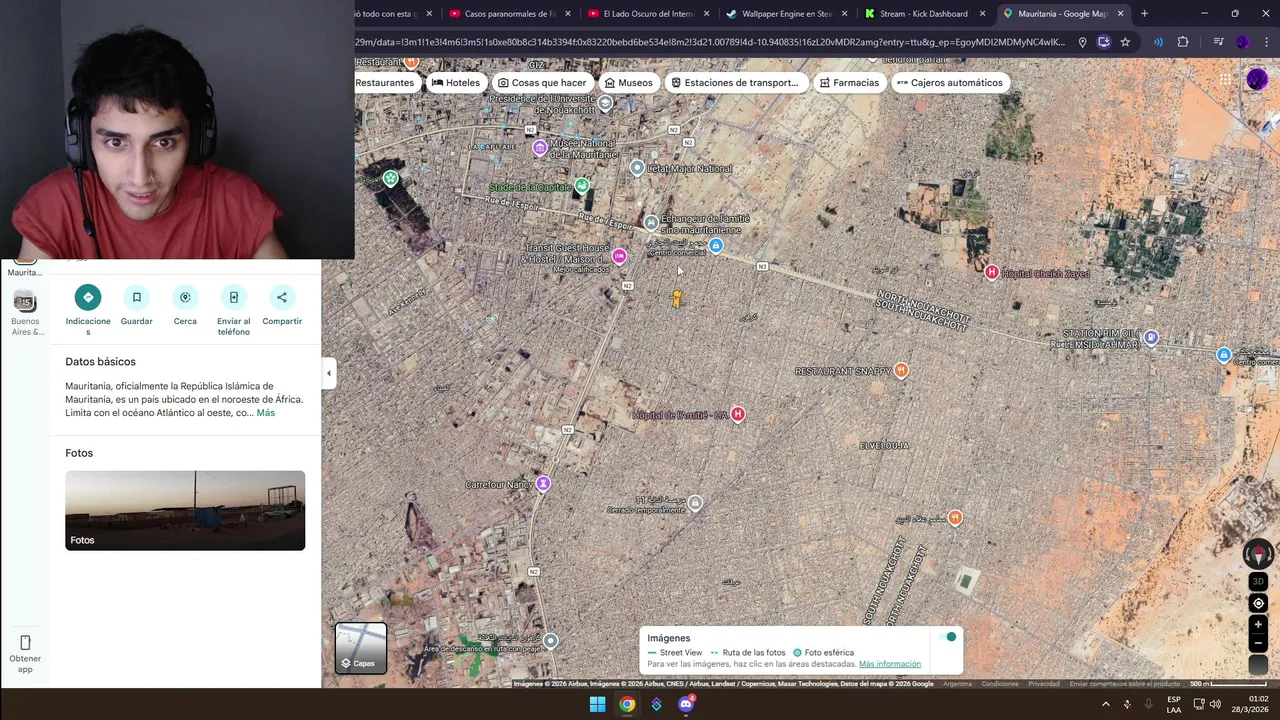Viewport: 1280px width, 720px height.
Task: Bookmark this page with star icon
Action: point(1125,42)
